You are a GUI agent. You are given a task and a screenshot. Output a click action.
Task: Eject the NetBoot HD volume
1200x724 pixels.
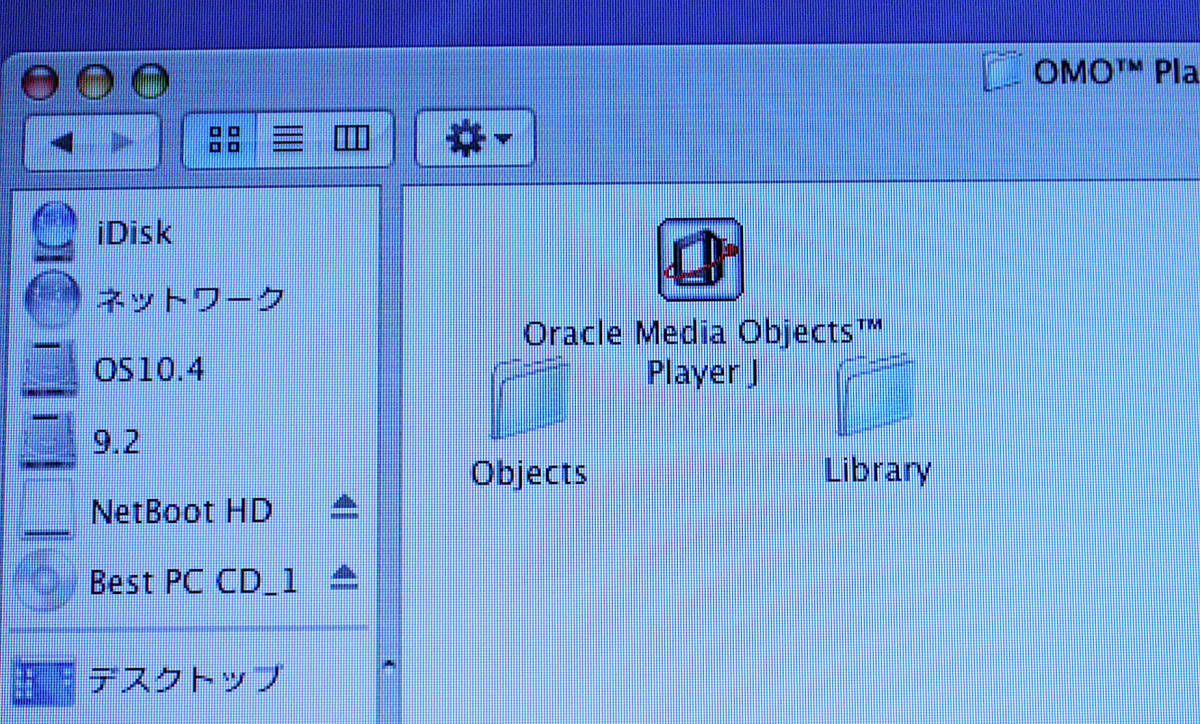click(x=344, y=509)
